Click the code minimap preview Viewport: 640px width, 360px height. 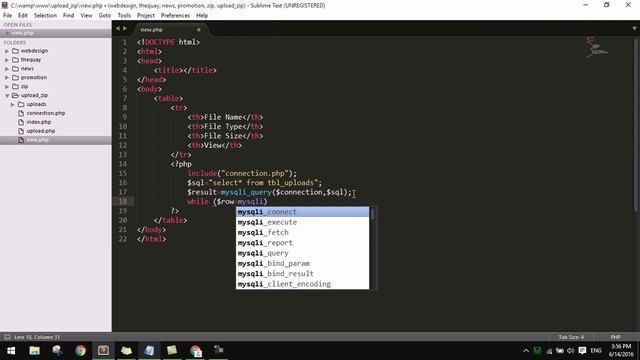[x=597, y=47]
